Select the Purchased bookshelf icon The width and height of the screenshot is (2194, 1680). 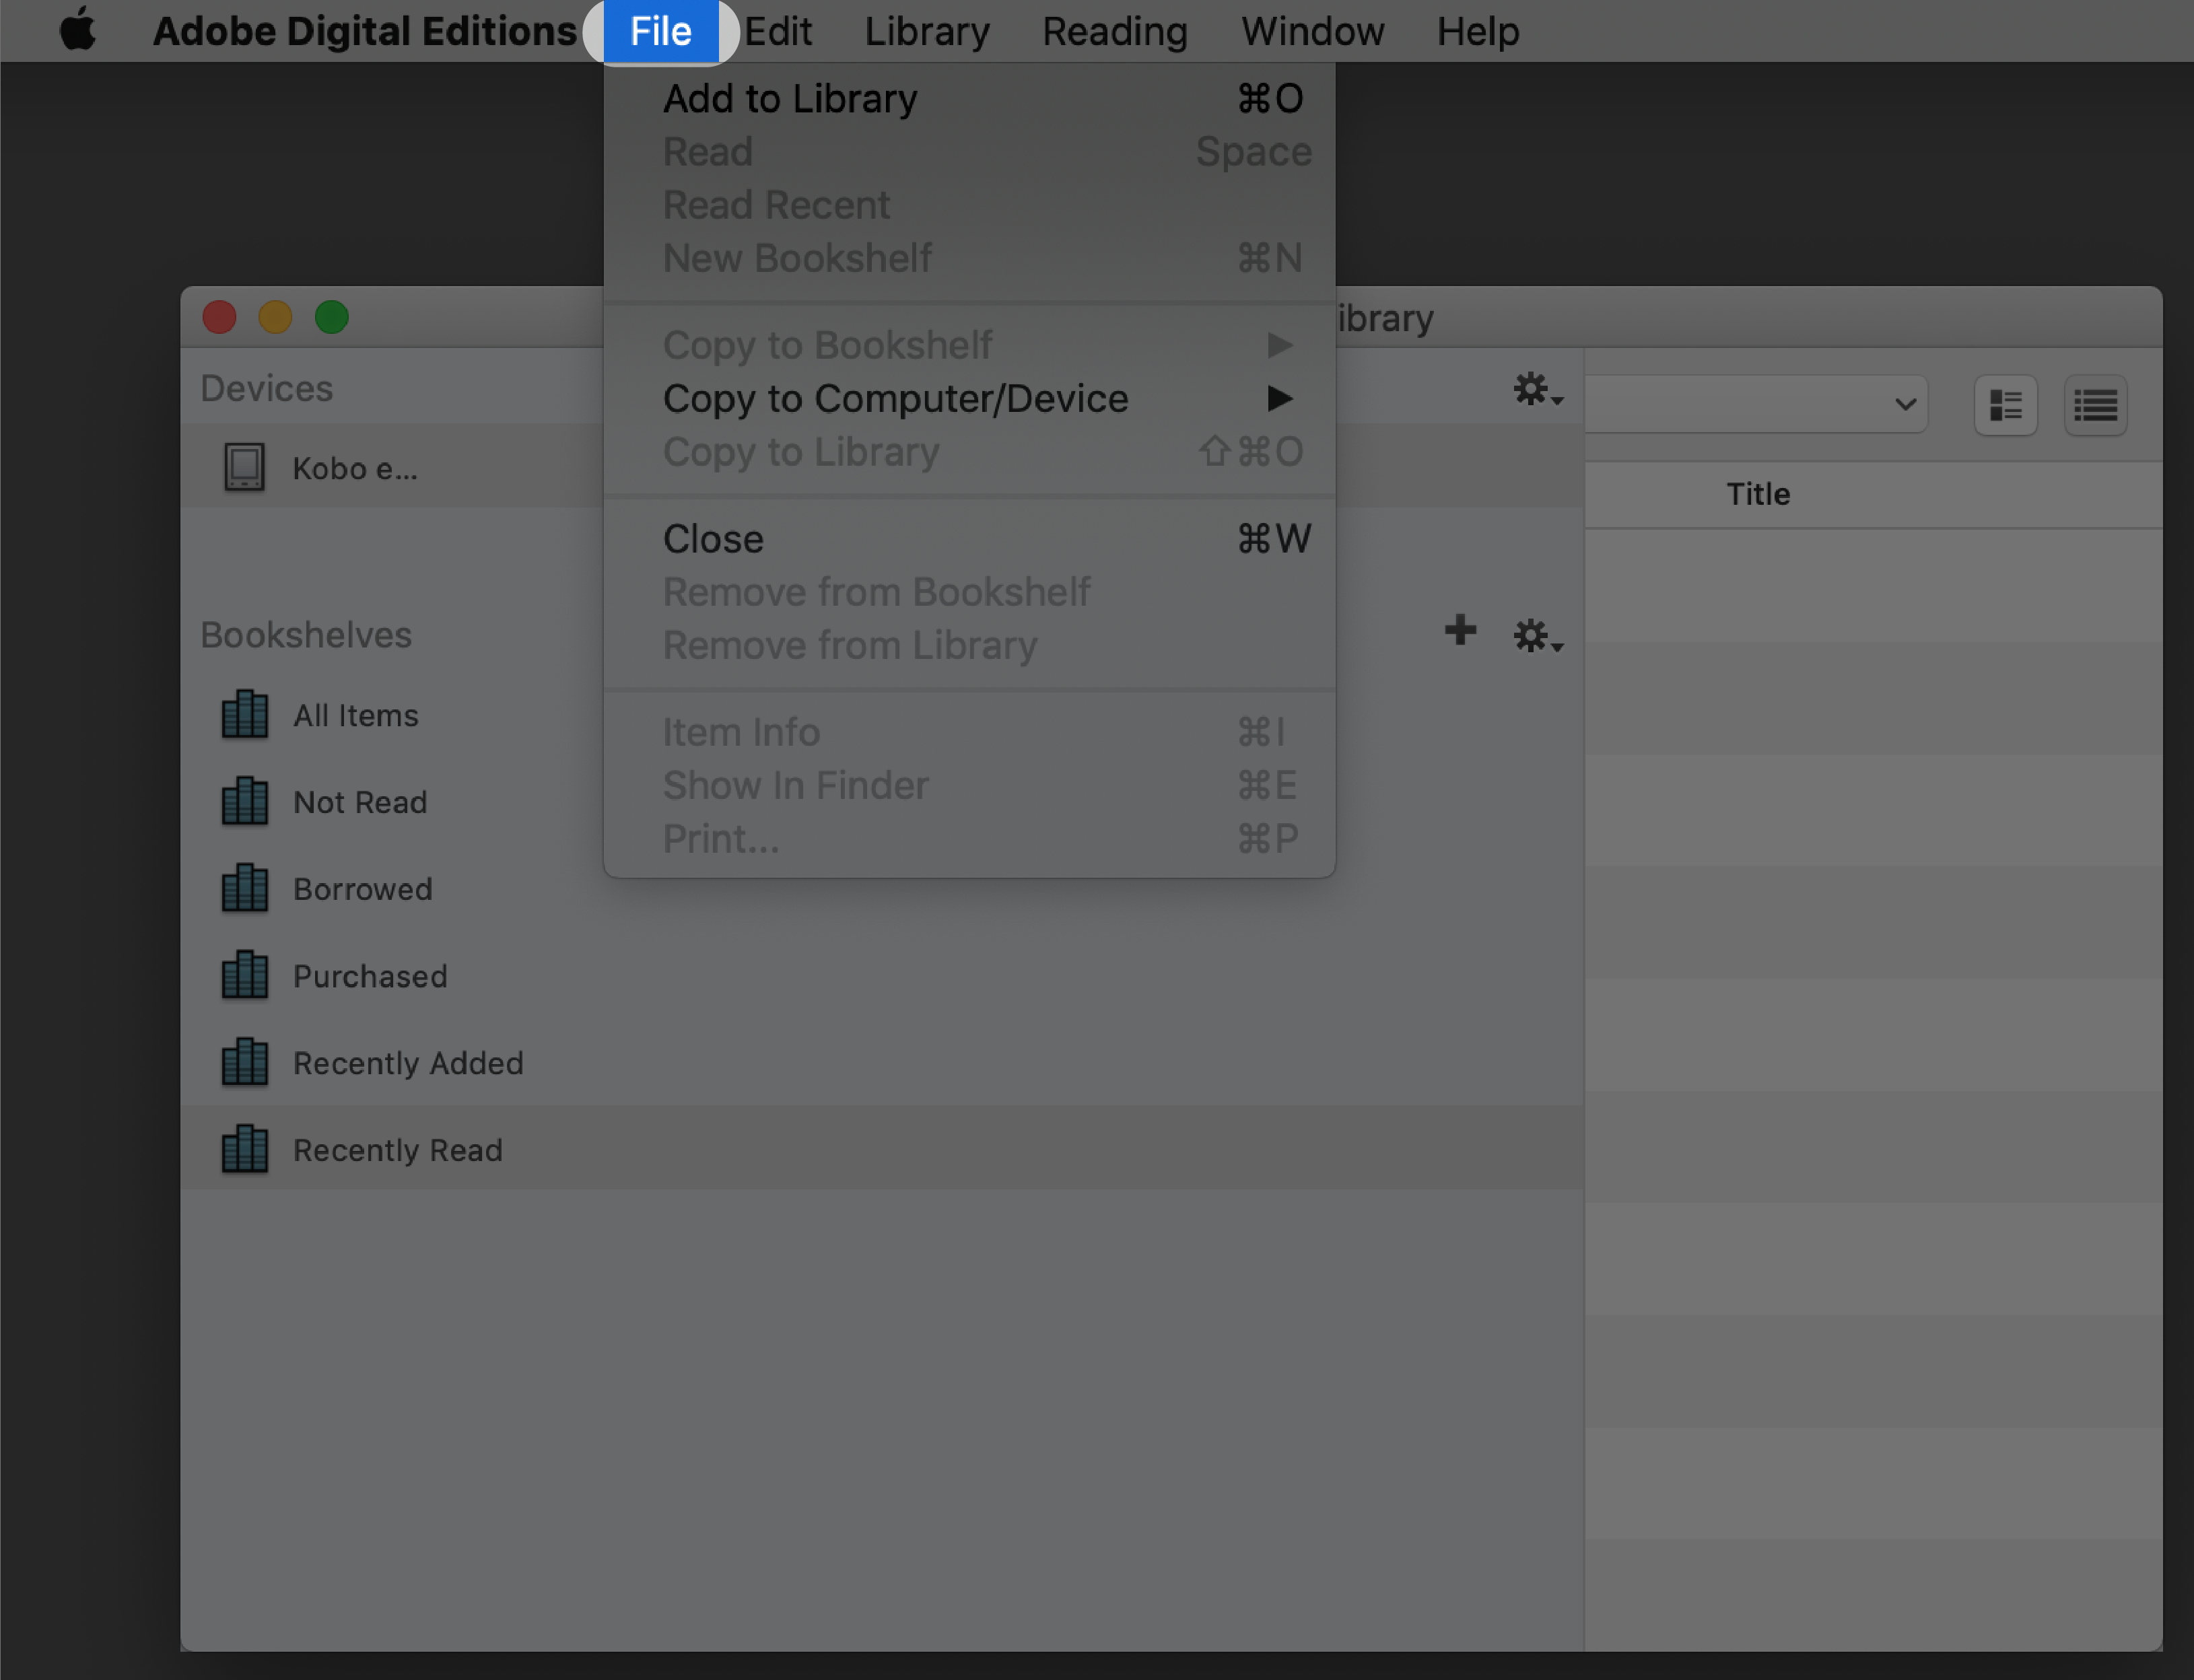245,974
